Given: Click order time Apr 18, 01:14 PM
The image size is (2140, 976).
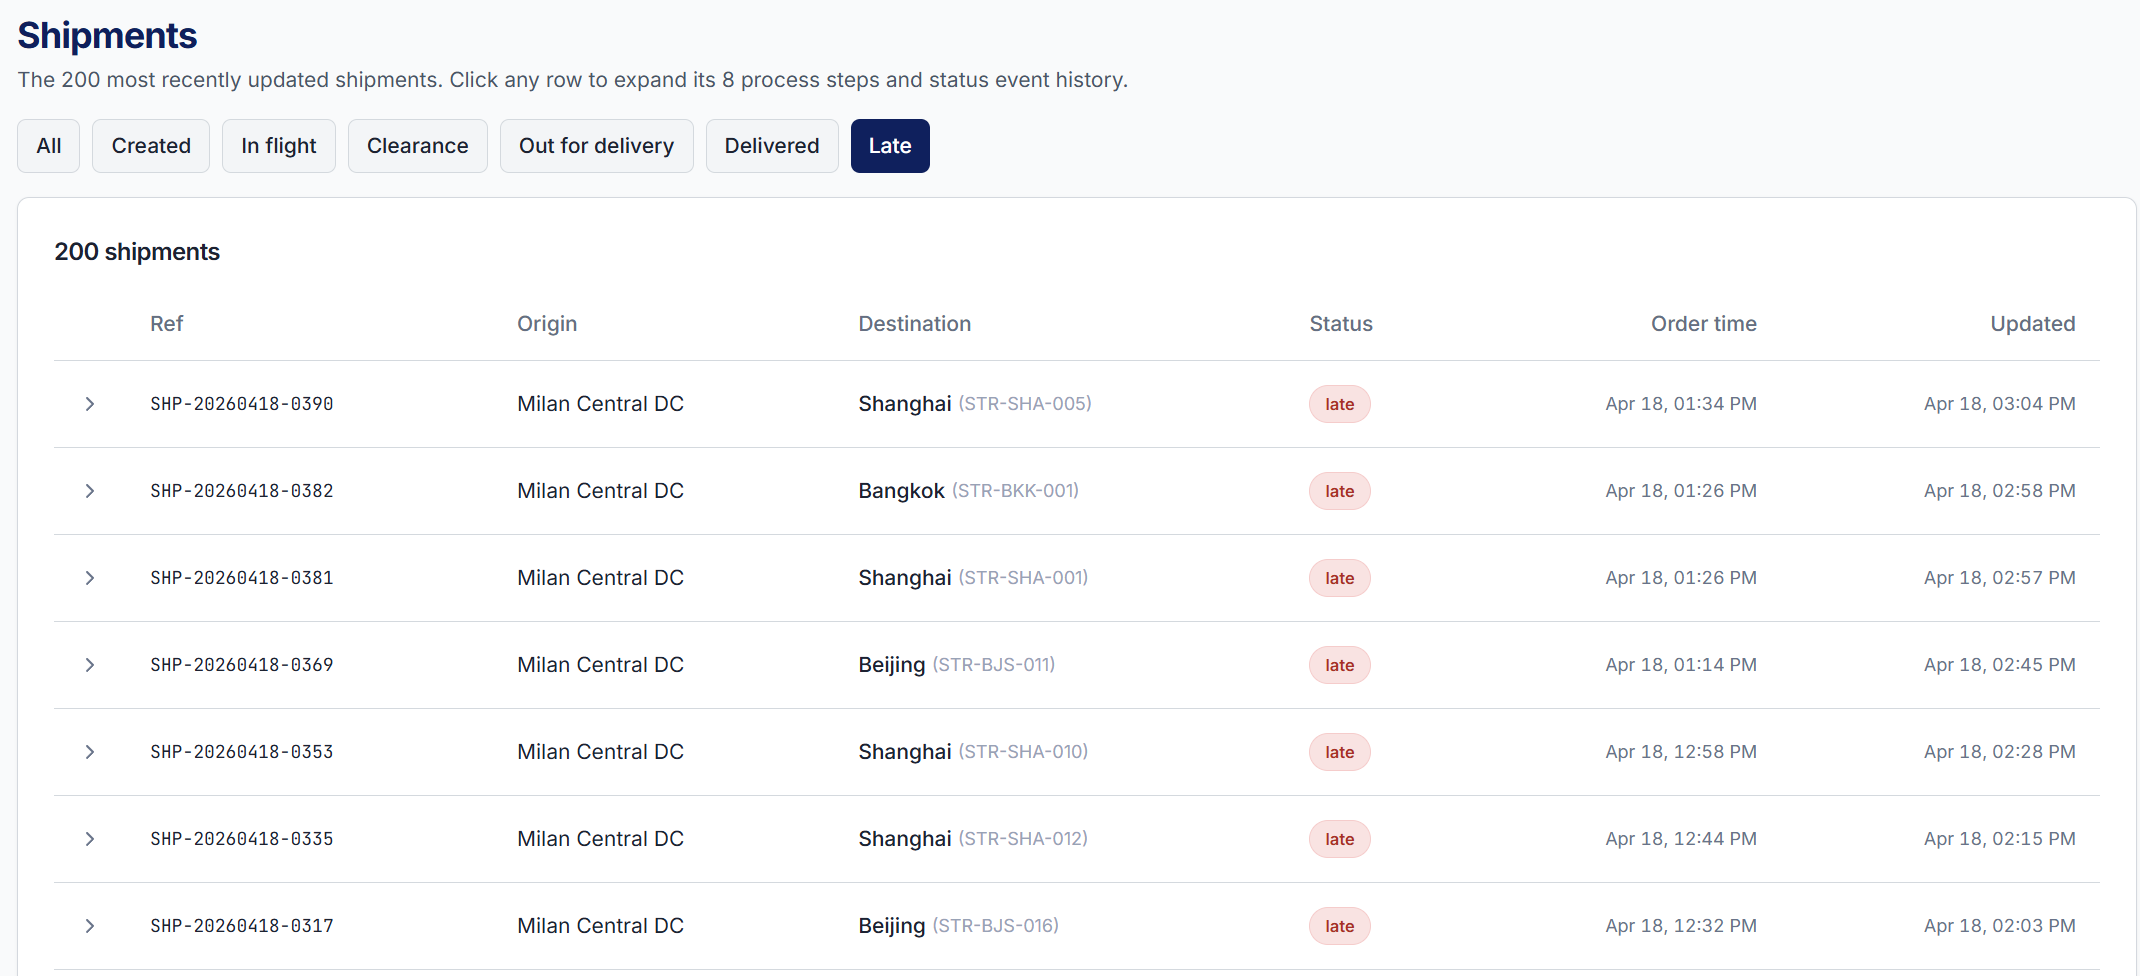Looking at the screenshot, I should pos(1681,665).
